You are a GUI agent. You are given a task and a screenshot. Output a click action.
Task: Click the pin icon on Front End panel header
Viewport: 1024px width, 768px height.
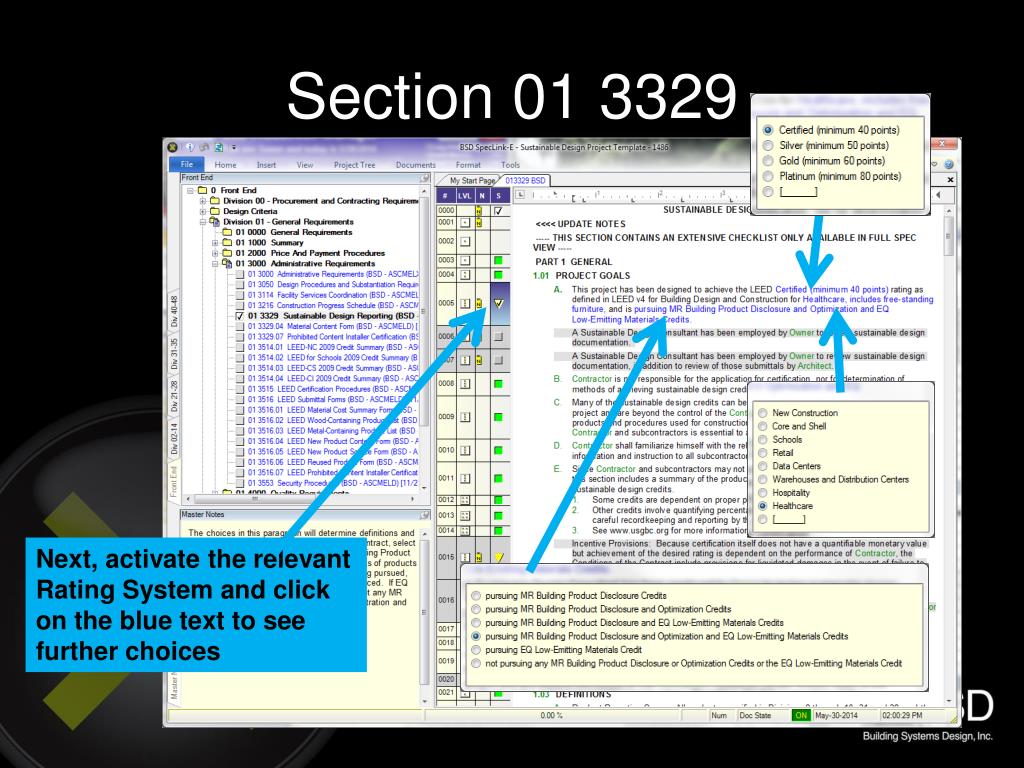click(x=425, y=178)
